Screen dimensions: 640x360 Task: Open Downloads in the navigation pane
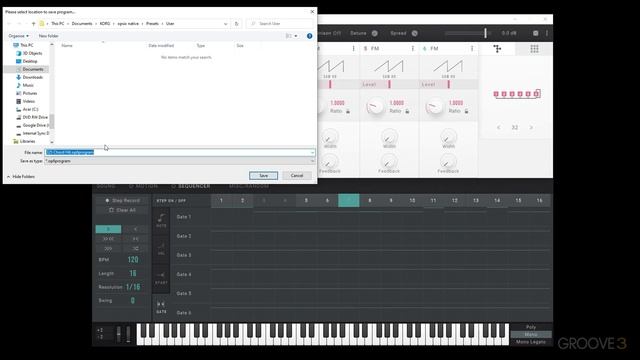pyautogui.click(x=33, y=77)
